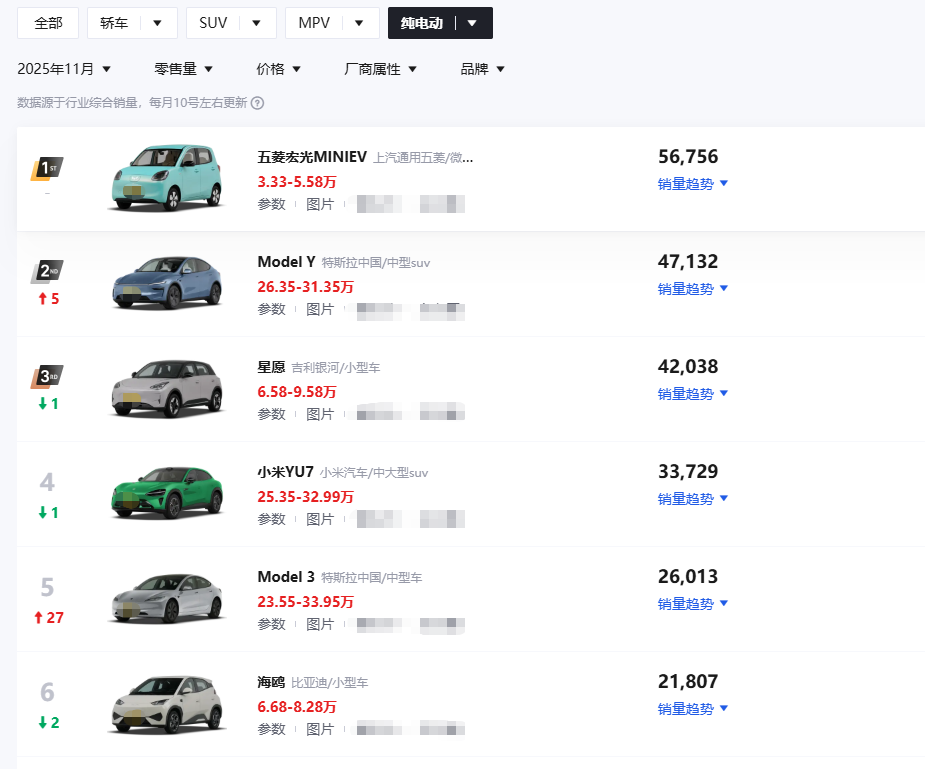The width and height of the screenshot is (925, 769).
Task: Click the 2nd place rank badge
Action: [x=47, y=271]
